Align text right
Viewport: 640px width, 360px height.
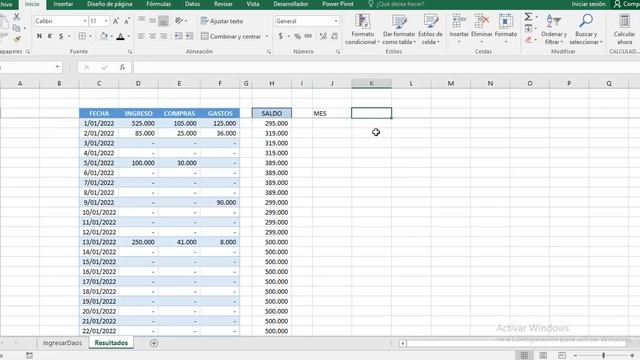click(163, 36)
